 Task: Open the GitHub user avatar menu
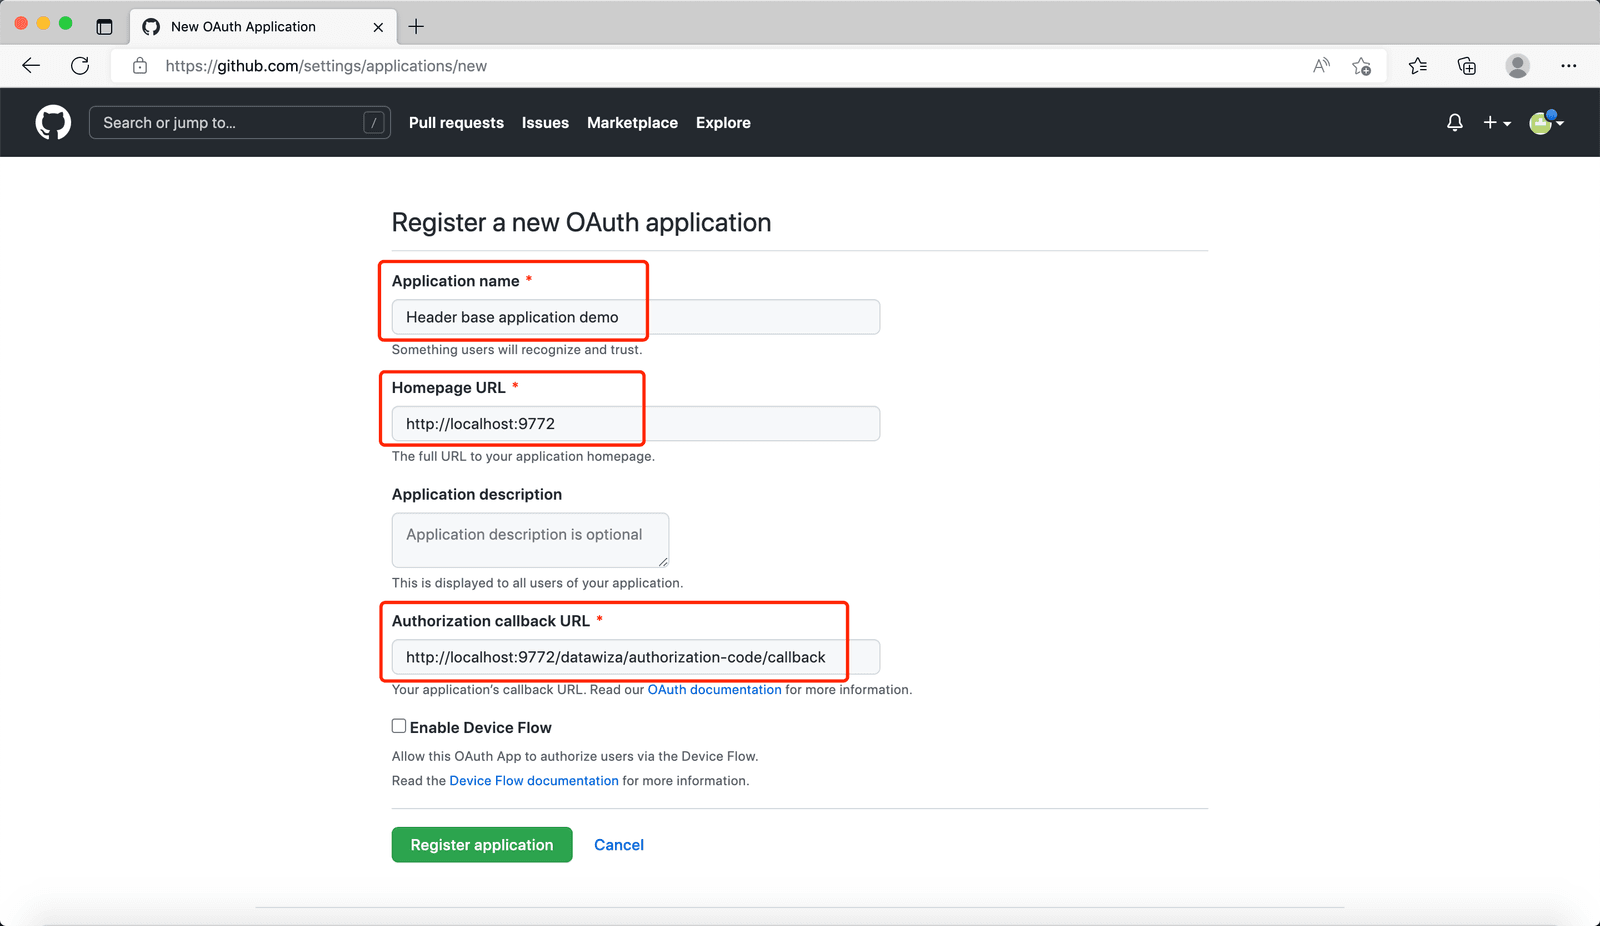click(1546, 122)
